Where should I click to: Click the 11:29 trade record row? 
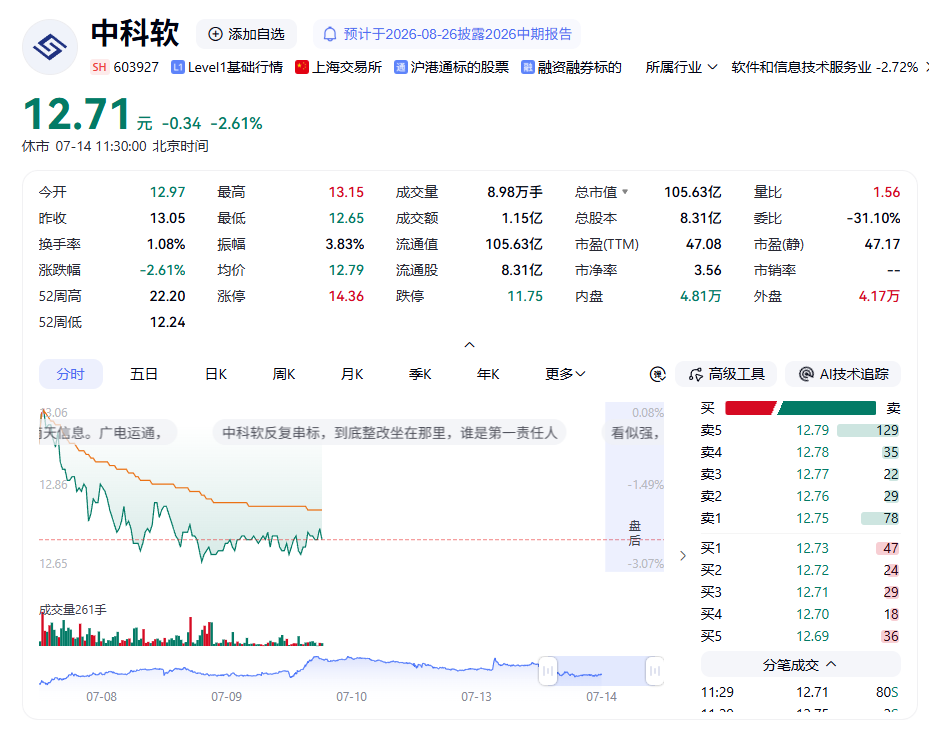pos(800,692)
